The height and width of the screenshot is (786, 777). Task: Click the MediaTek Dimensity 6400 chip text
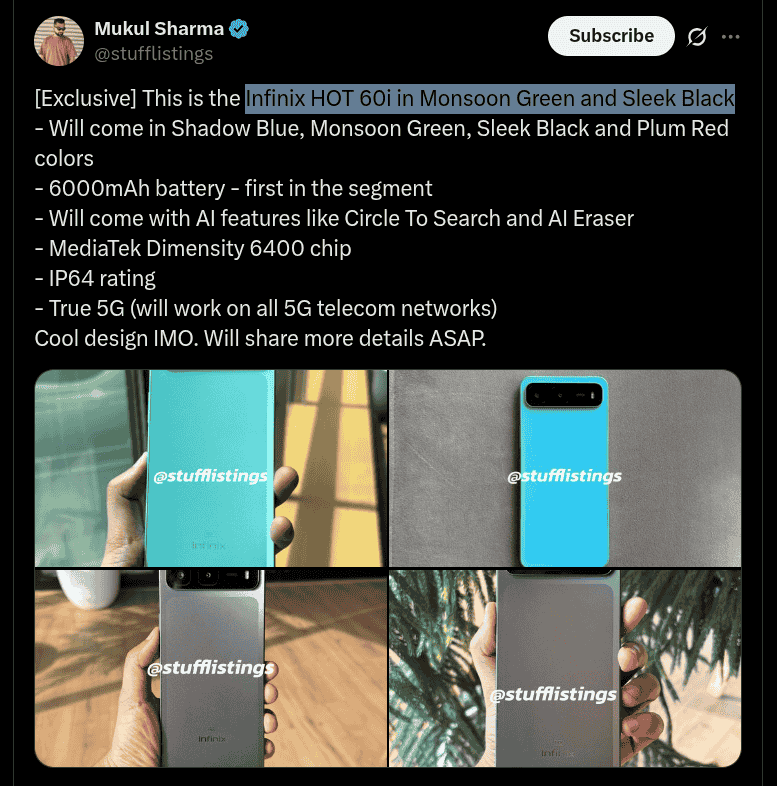click(x=193, y=249)
